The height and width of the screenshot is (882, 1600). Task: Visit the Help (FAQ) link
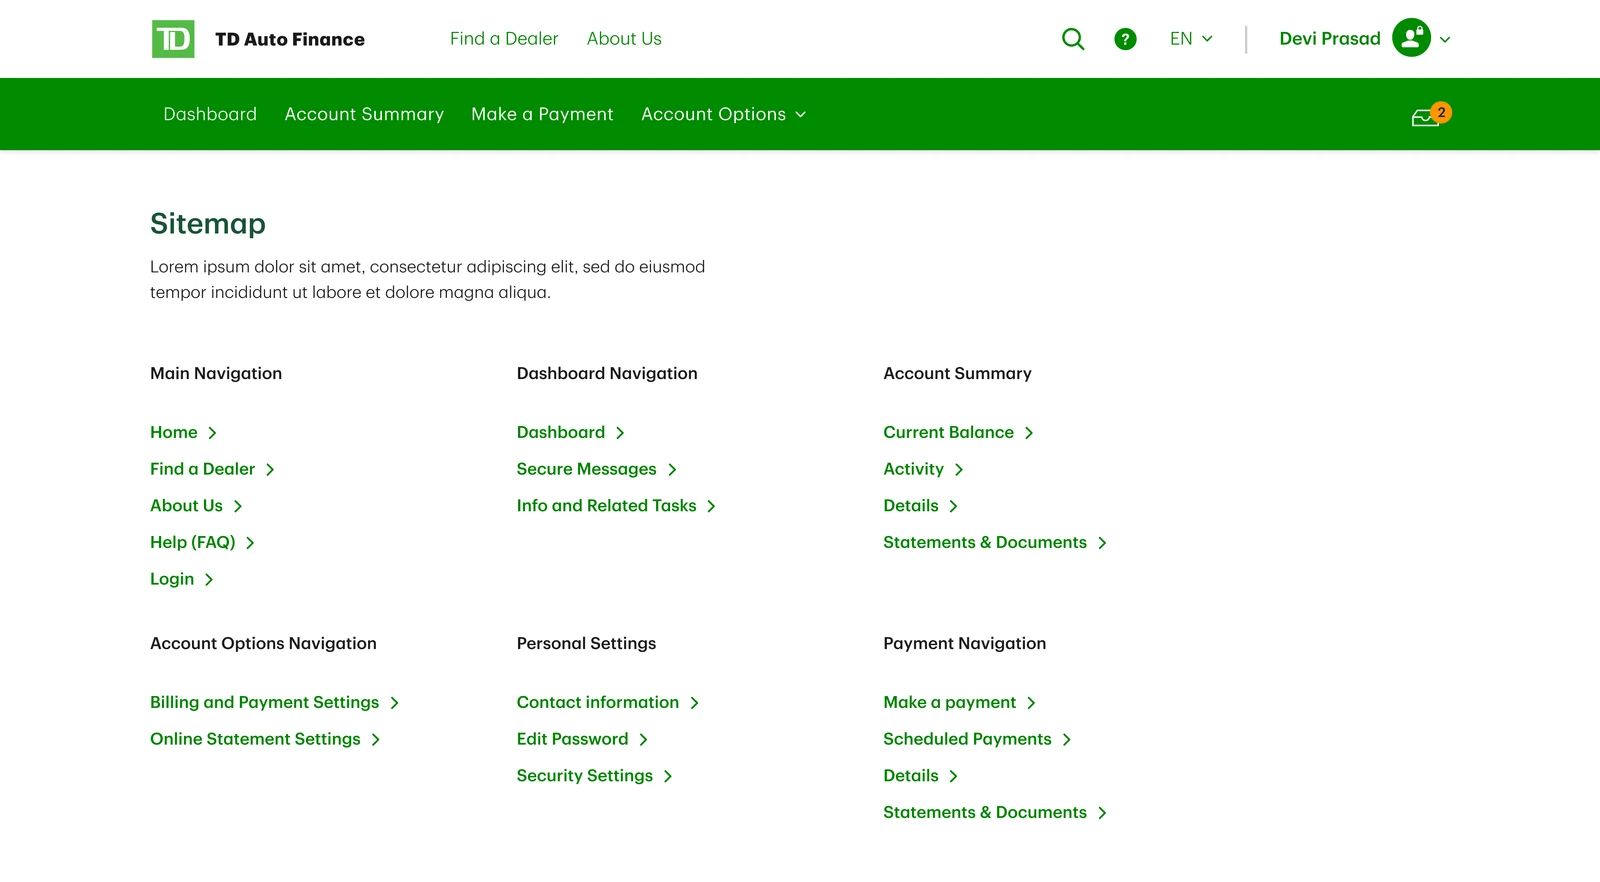[x=202, y=542]
